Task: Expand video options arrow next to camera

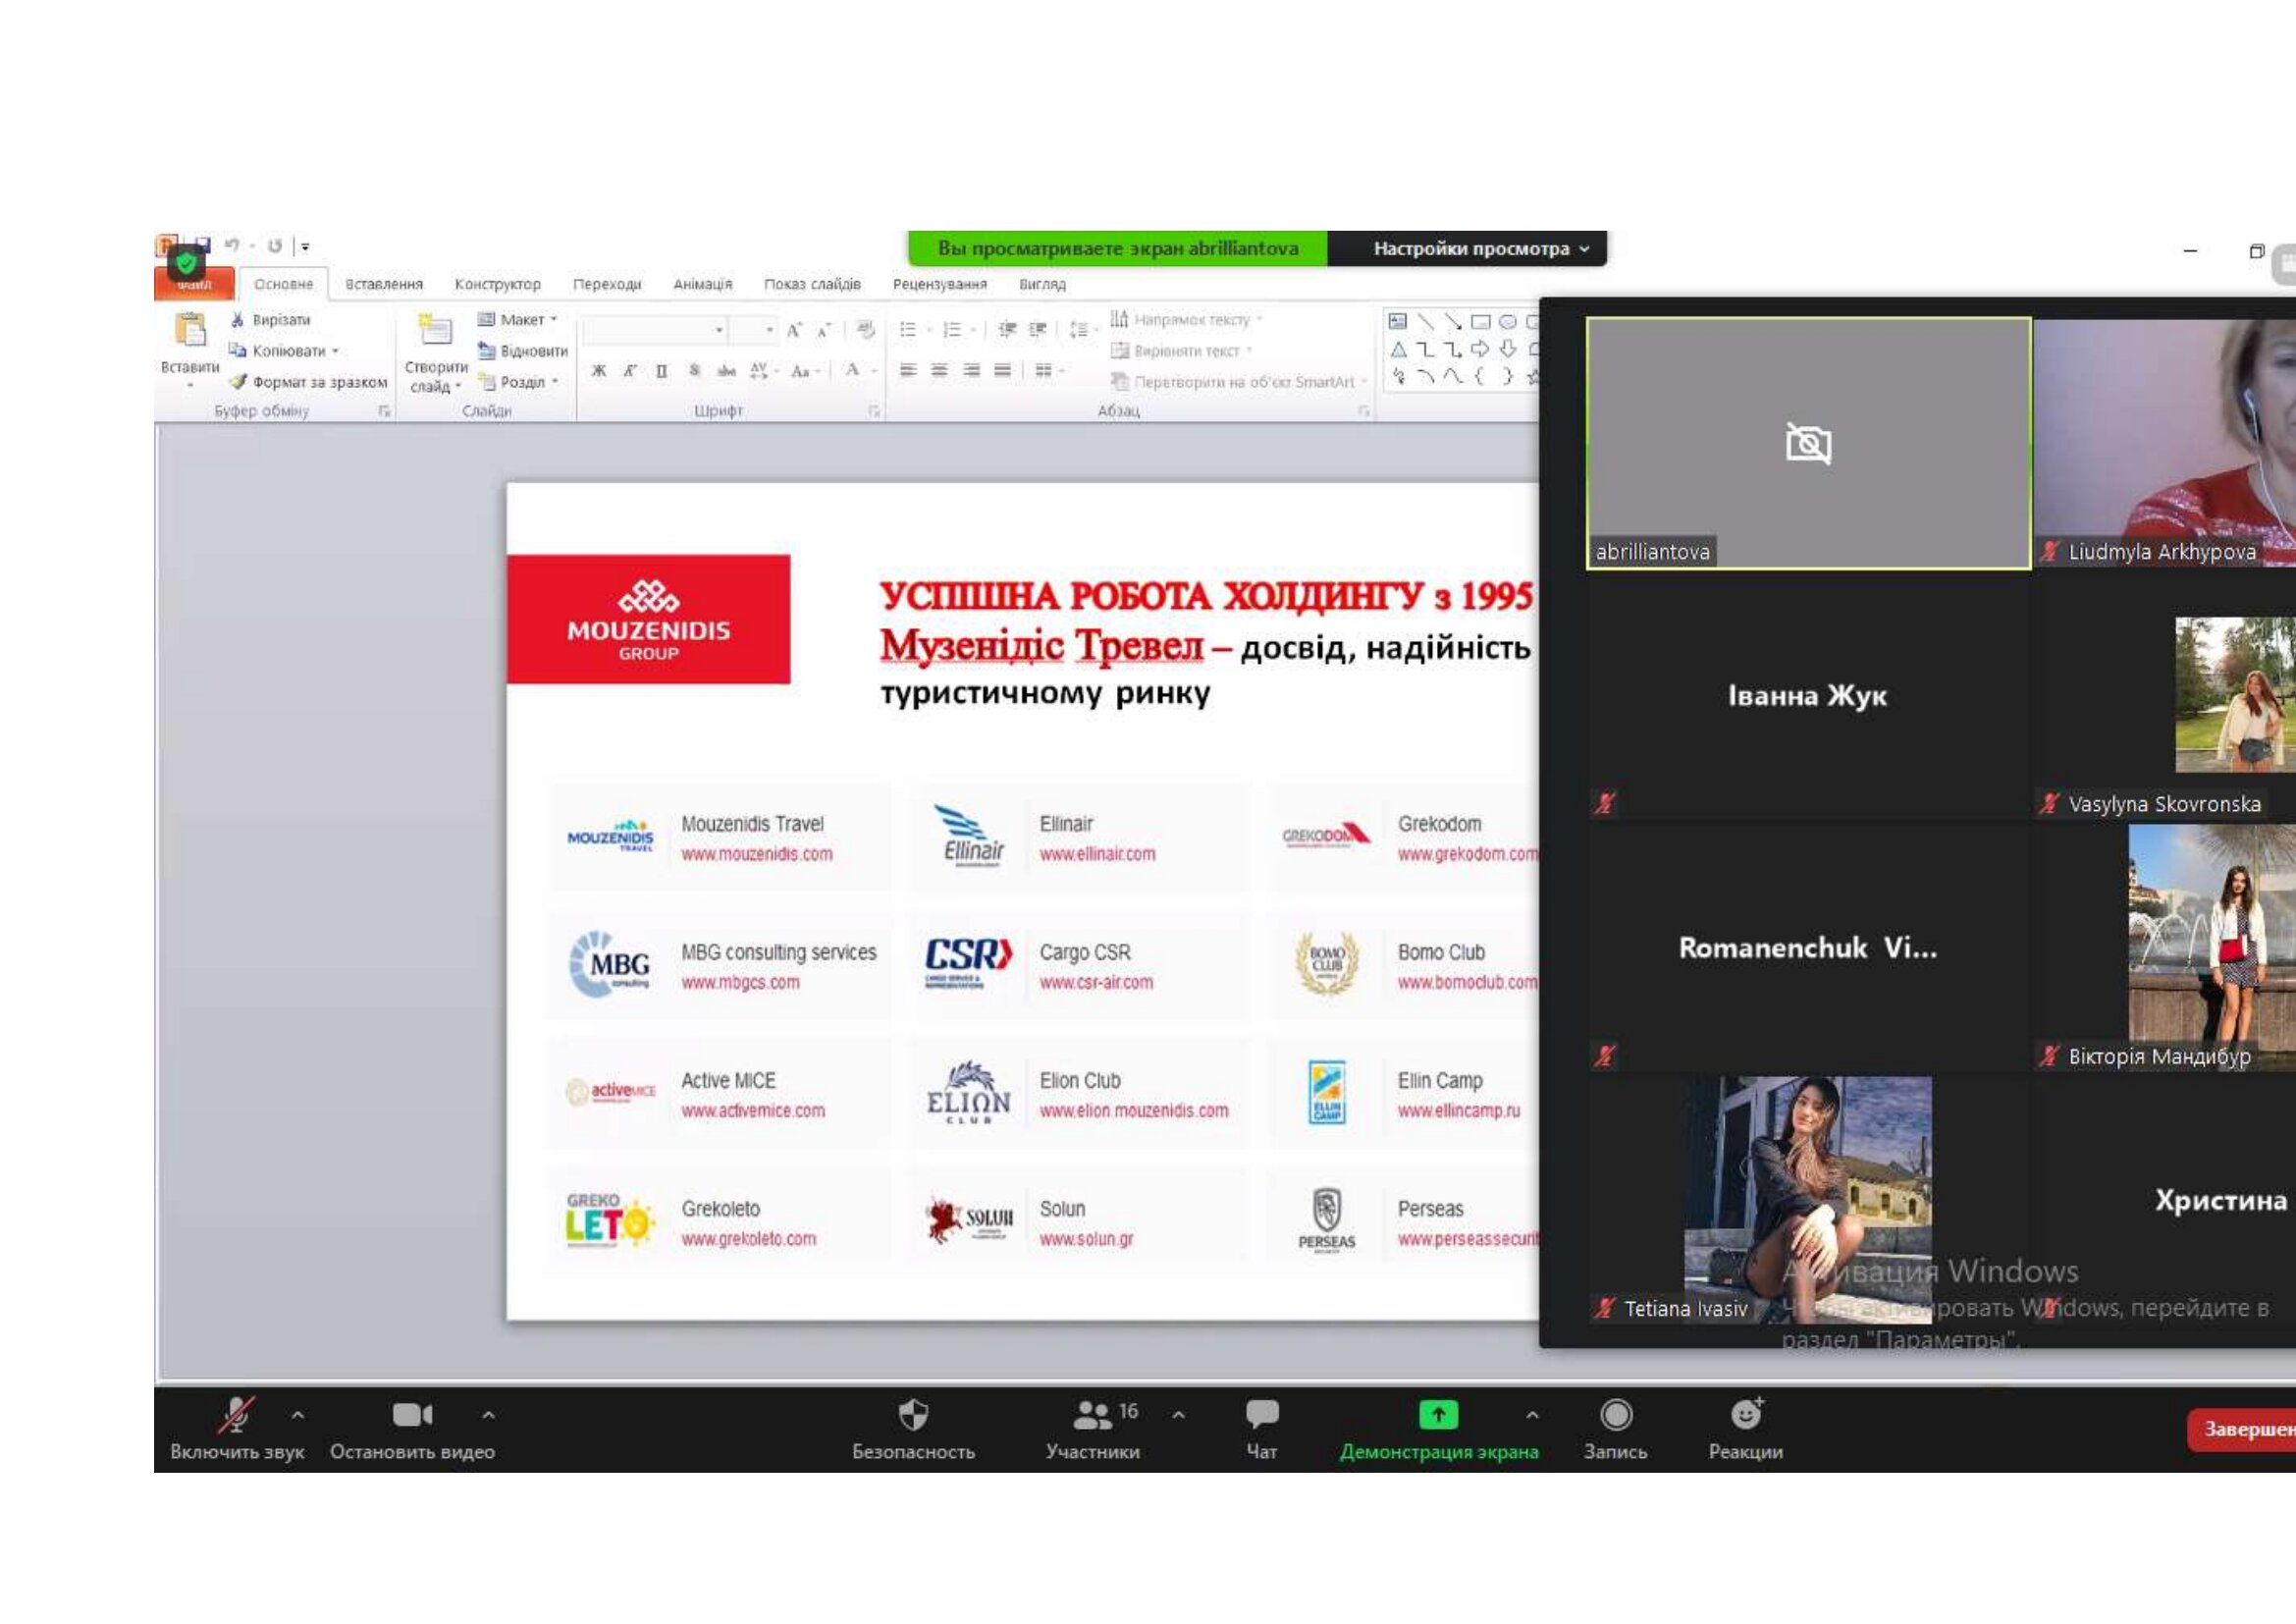Action: (488, 1415)
